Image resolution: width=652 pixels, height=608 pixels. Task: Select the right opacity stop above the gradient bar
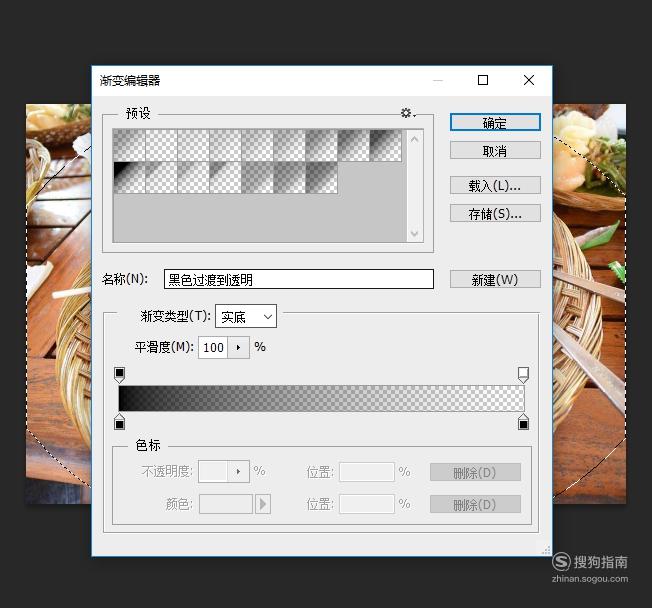click(523, 374)
